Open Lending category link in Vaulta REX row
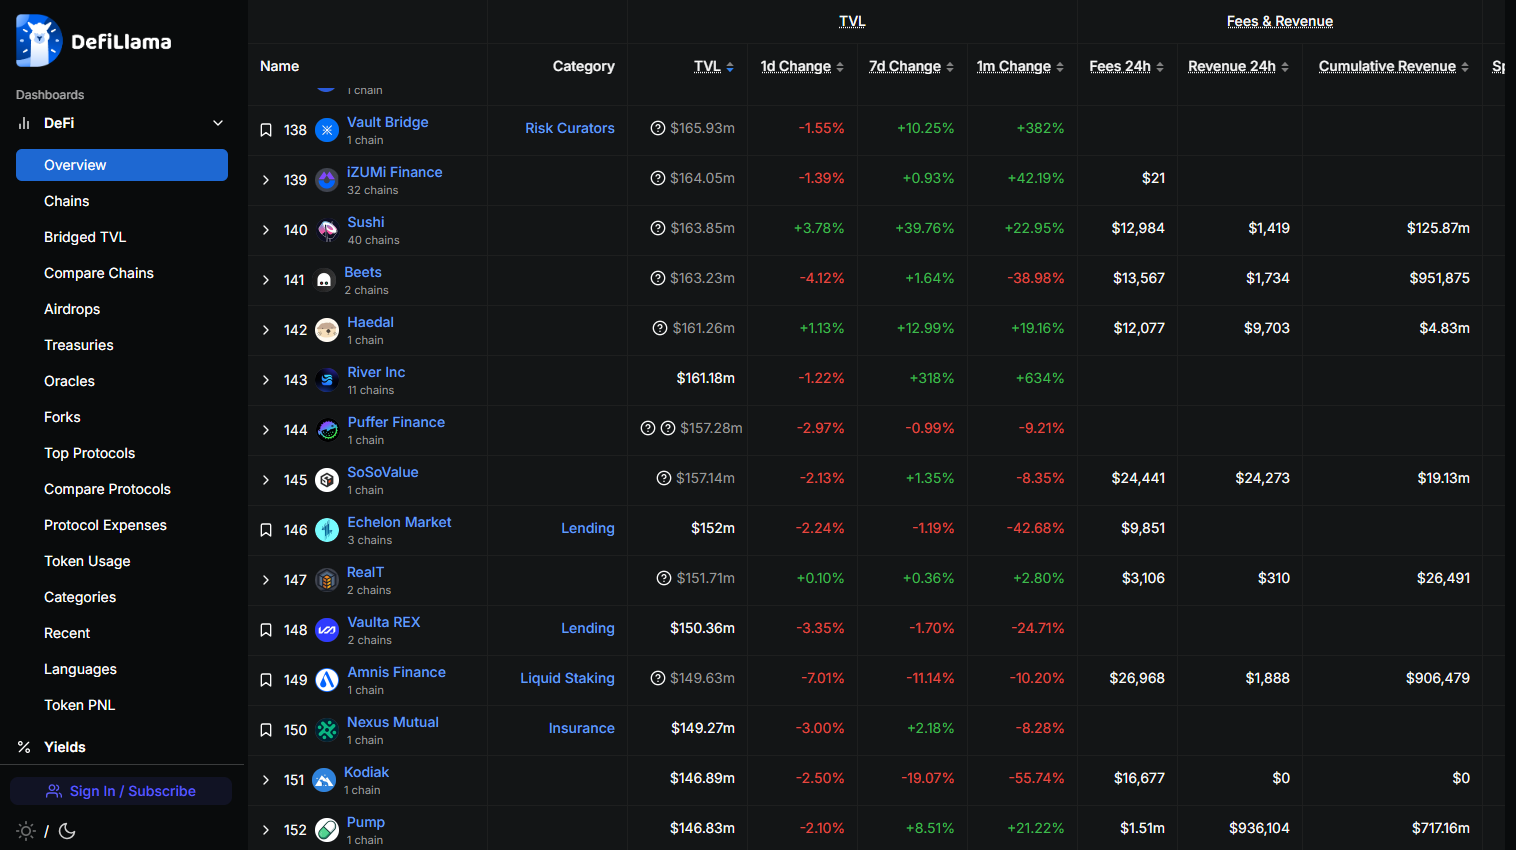Image resolution: width=1516 pixels, height=850 pixels. [x=588, y=628]
